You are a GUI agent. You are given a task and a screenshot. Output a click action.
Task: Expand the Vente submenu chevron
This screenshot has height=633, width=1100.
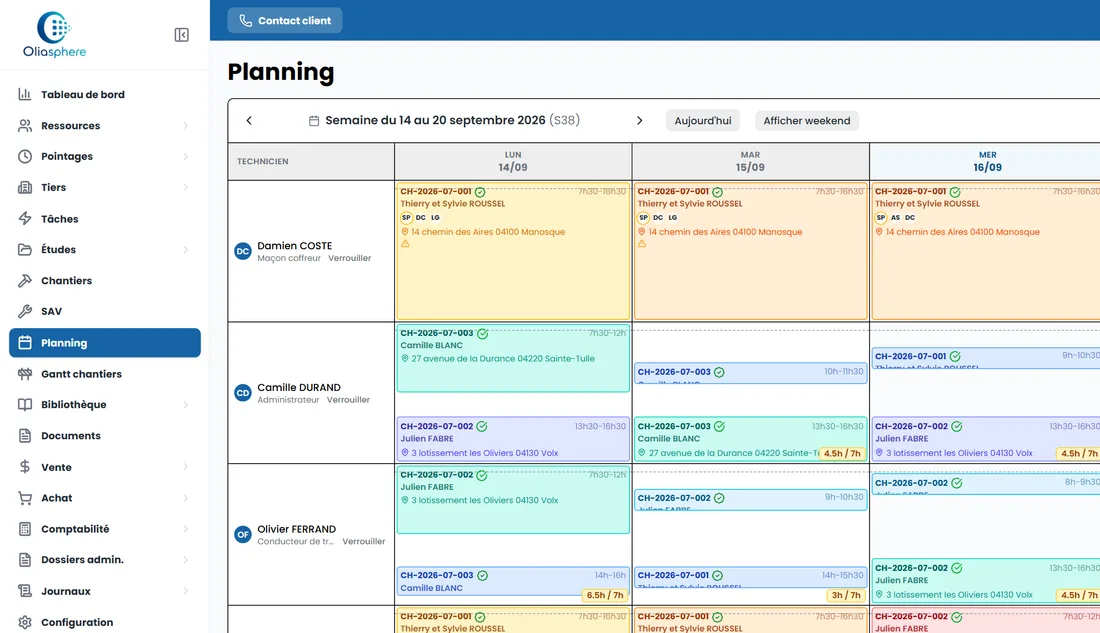coord(186,467)
